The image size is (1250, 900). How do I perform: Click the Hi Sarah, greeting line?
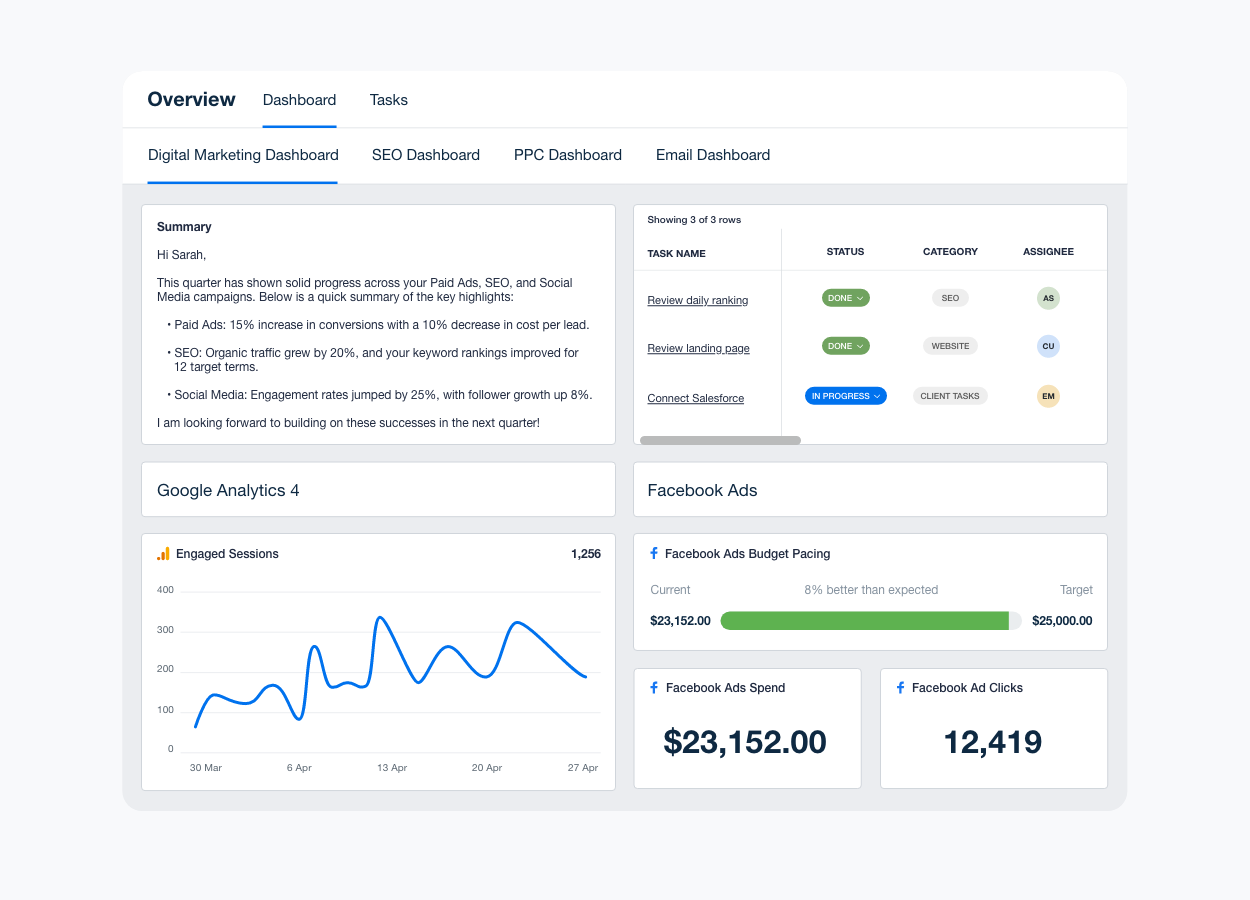[x=181, y=255]
